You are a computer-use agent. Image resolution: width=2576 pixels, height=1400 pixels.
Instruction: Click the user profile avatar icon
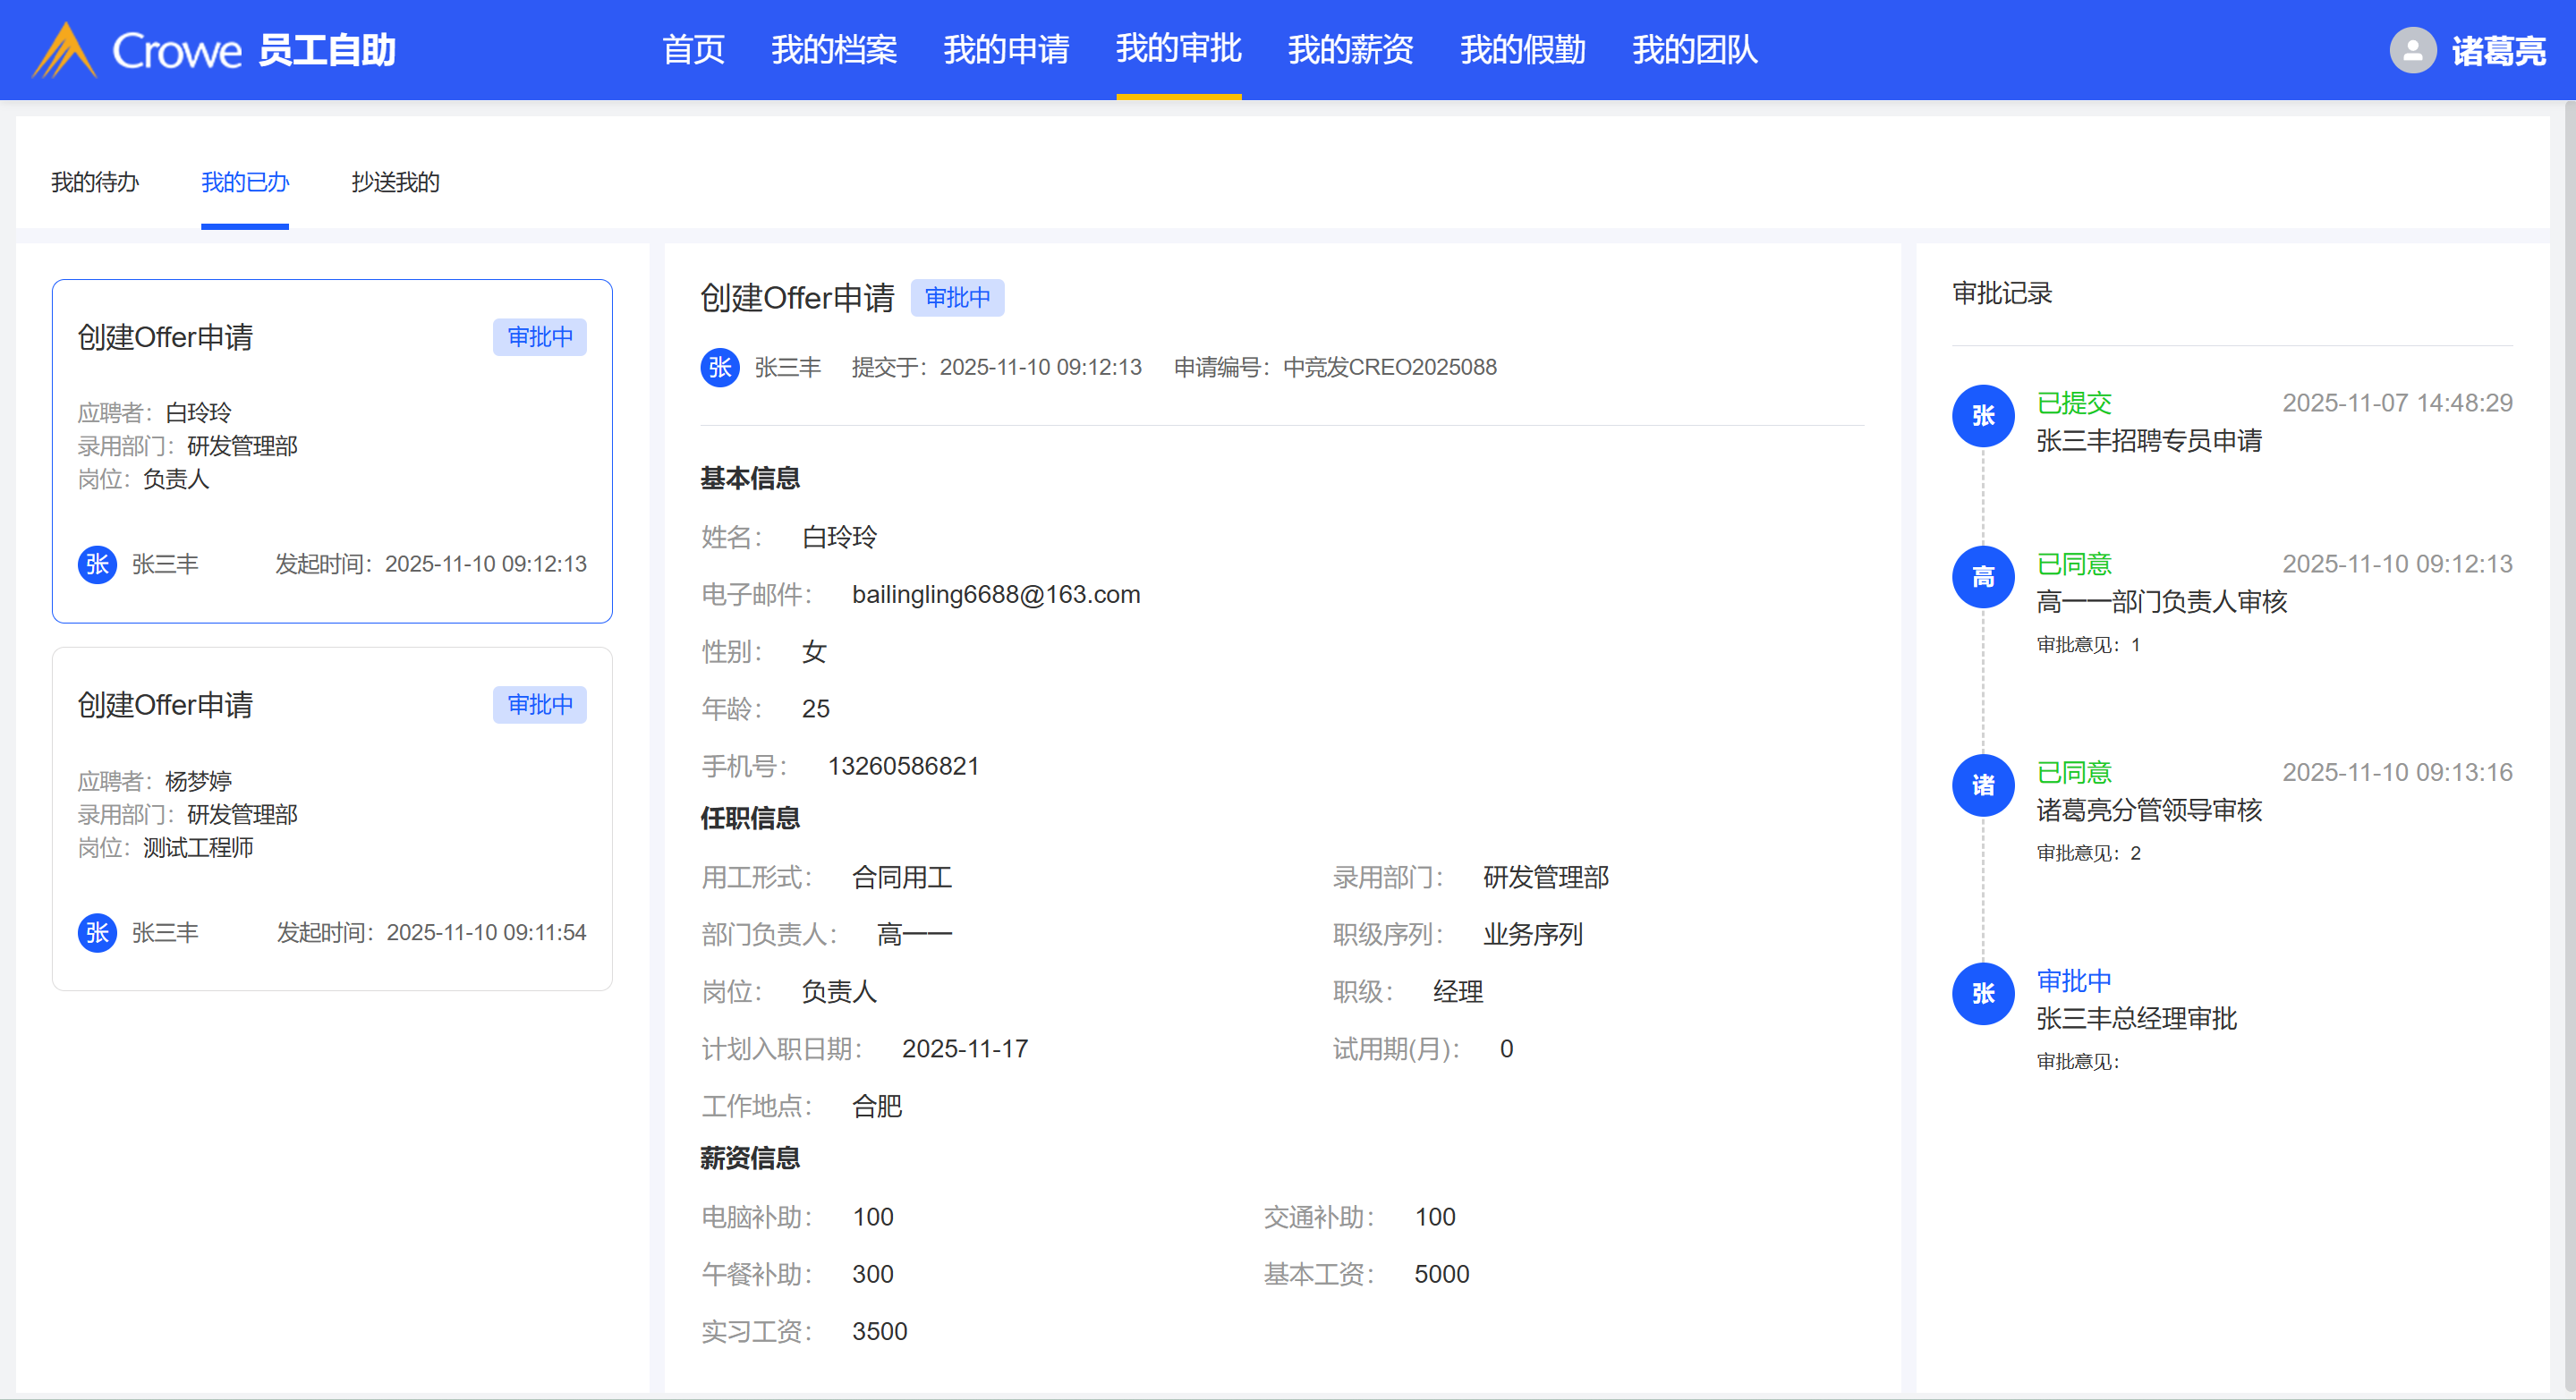click(2412, 50)
